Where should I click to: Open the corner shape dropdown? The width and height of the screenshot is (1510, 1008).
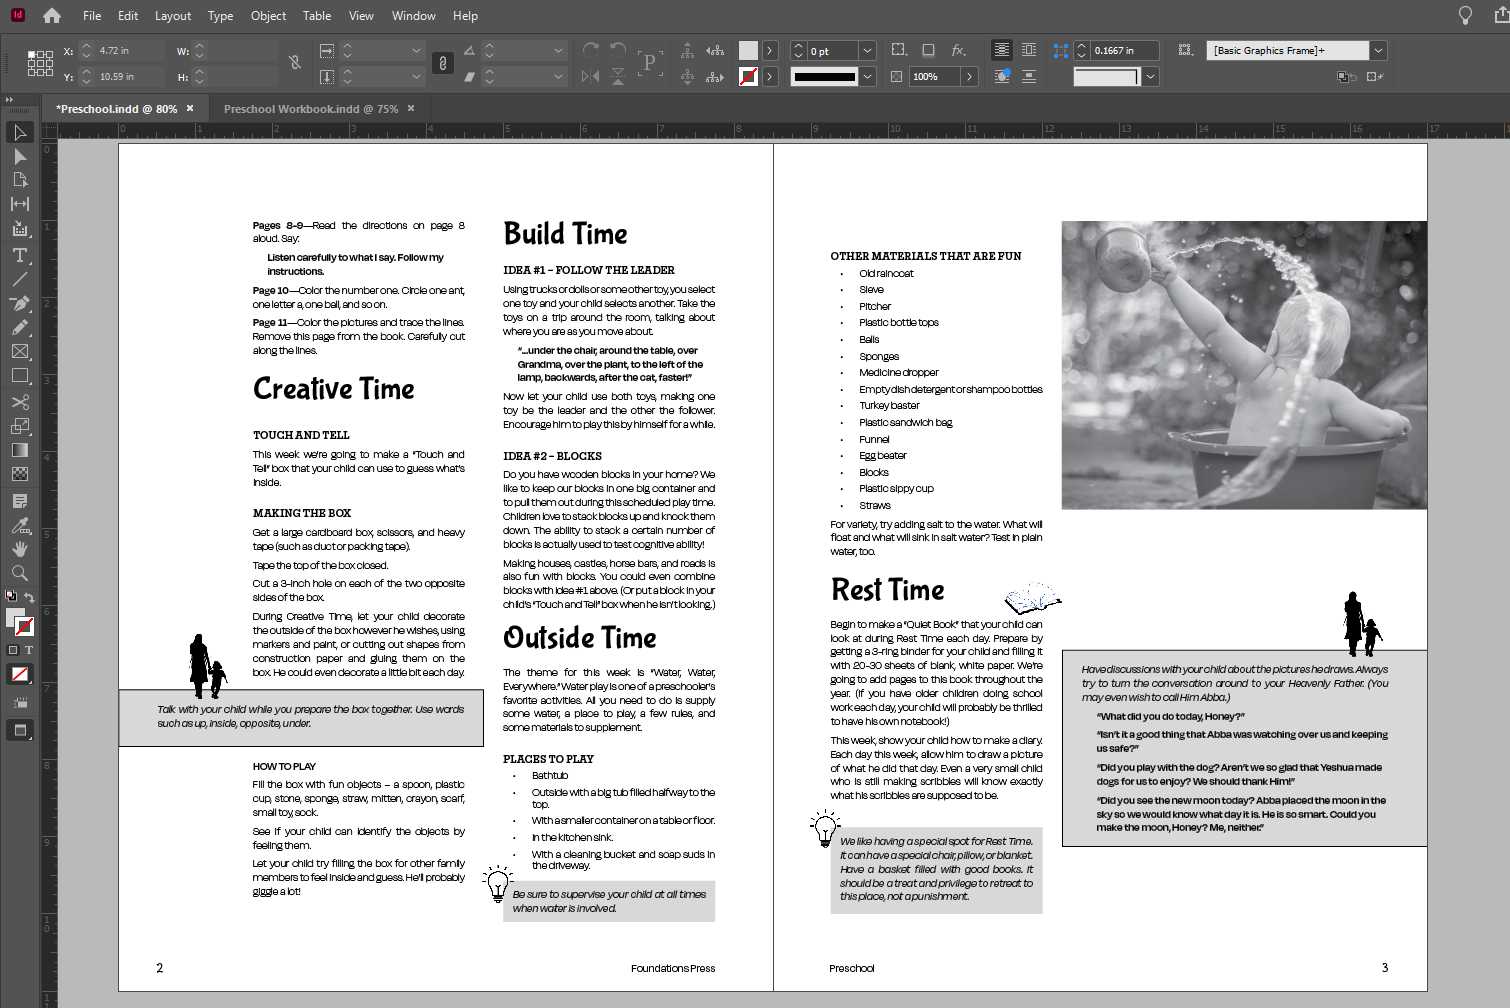[x=1151, y=76]
